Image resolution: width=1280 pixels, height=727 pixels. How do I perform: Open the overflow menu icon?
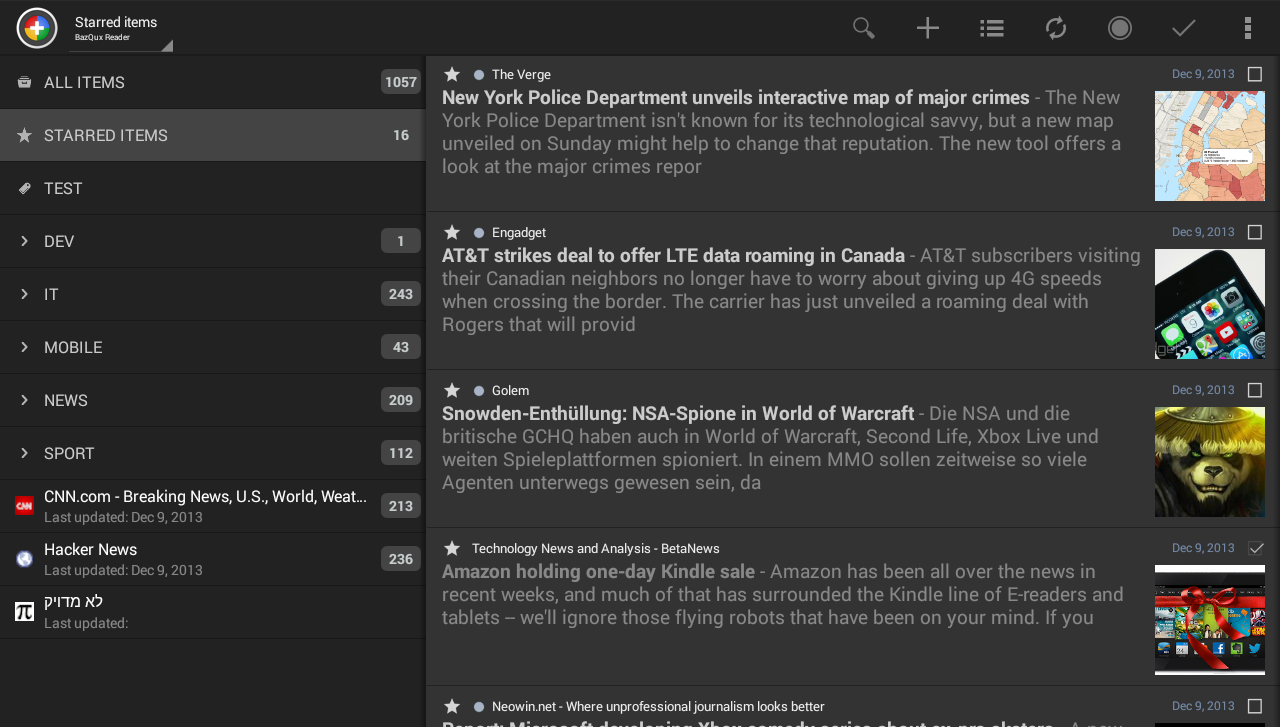1247,28
